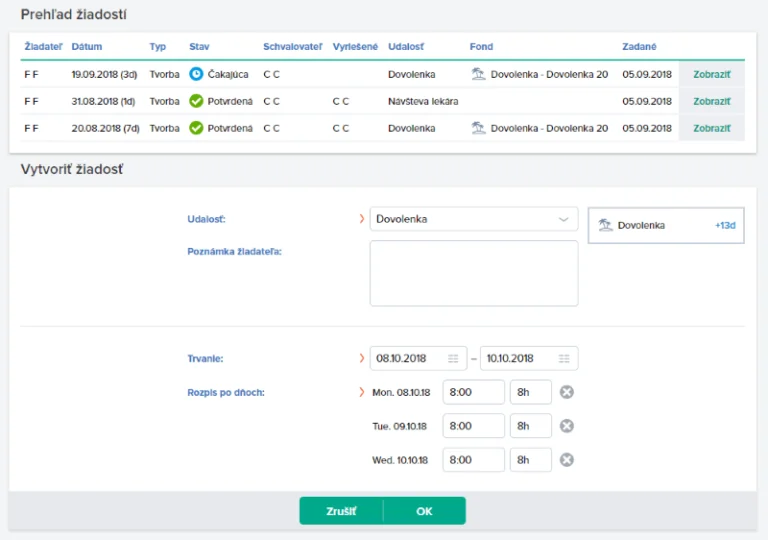Open Zobraziť for the 20.08.2018 request
Viewport: 768px width, 540px height.
[x=711, y=128]
